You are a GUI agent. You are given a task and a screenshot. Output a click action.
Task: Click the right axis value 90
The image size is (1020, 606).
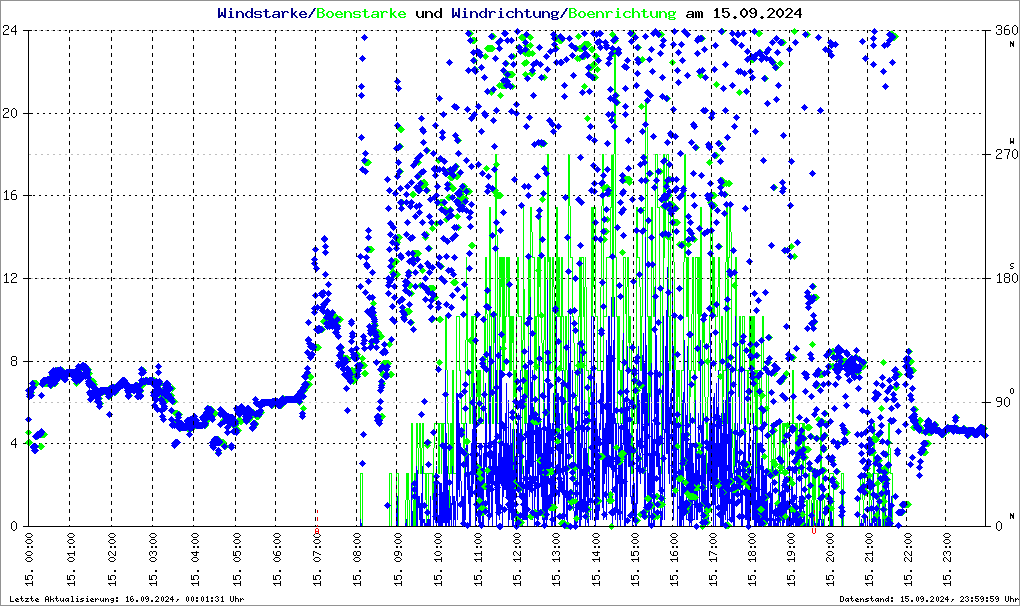click(x=1002, y=402)
